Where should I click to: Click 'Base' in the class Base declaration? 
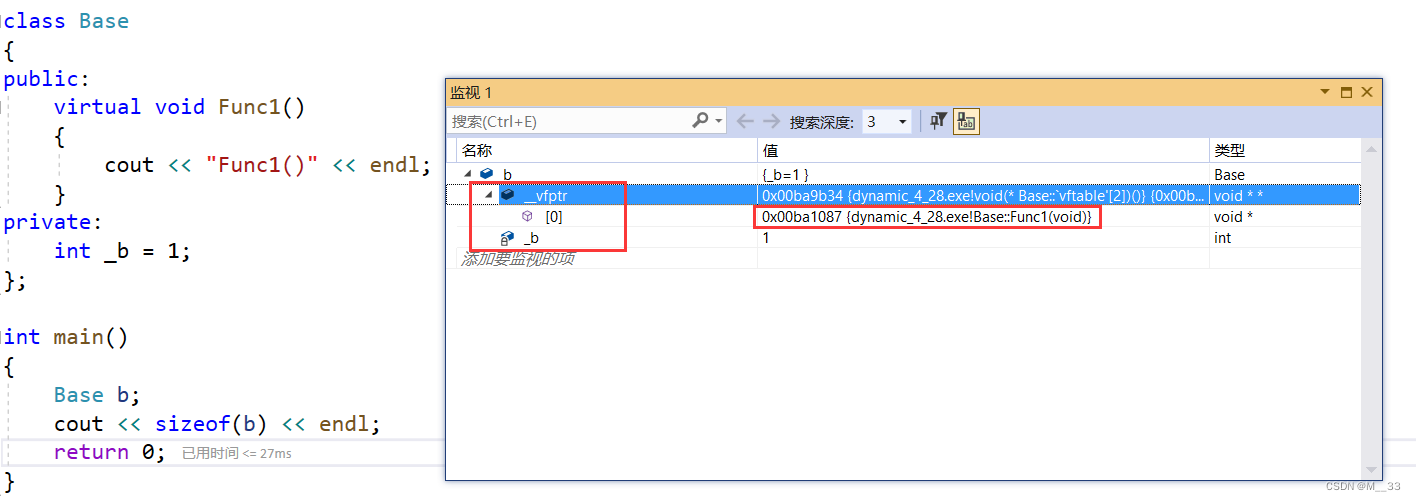[104, 21]
